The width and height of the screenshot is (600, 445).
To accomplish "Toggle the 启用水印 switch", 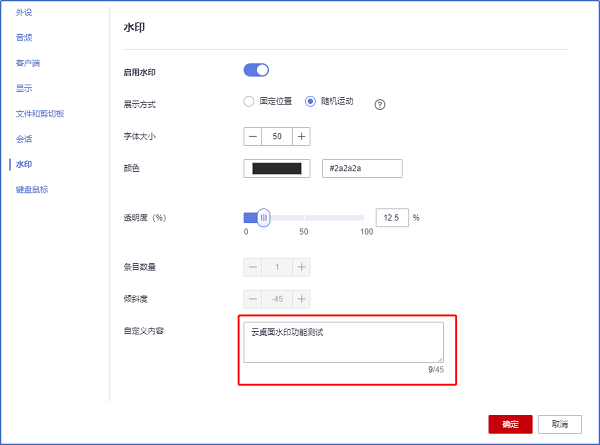I will click(256, 70).
